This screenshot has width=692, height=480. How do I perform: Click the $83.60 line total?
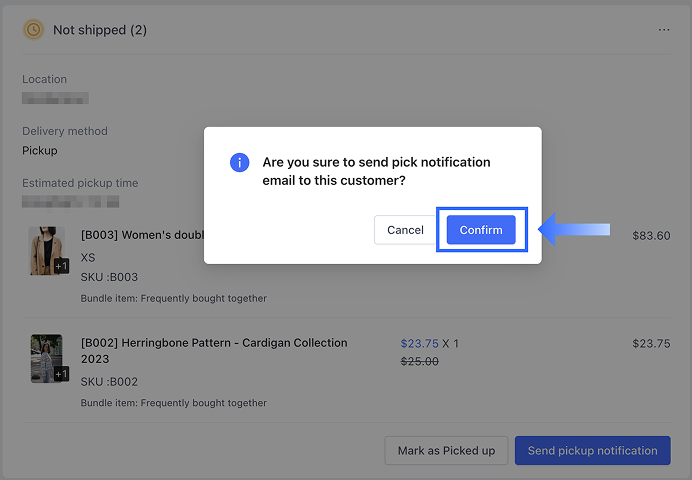(x=651, y=236)
